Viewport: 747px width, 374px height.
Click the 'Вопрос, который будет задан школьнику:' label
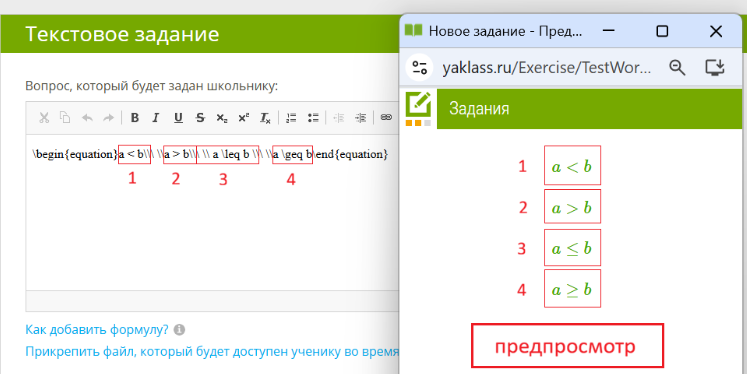tap(151, 87)
